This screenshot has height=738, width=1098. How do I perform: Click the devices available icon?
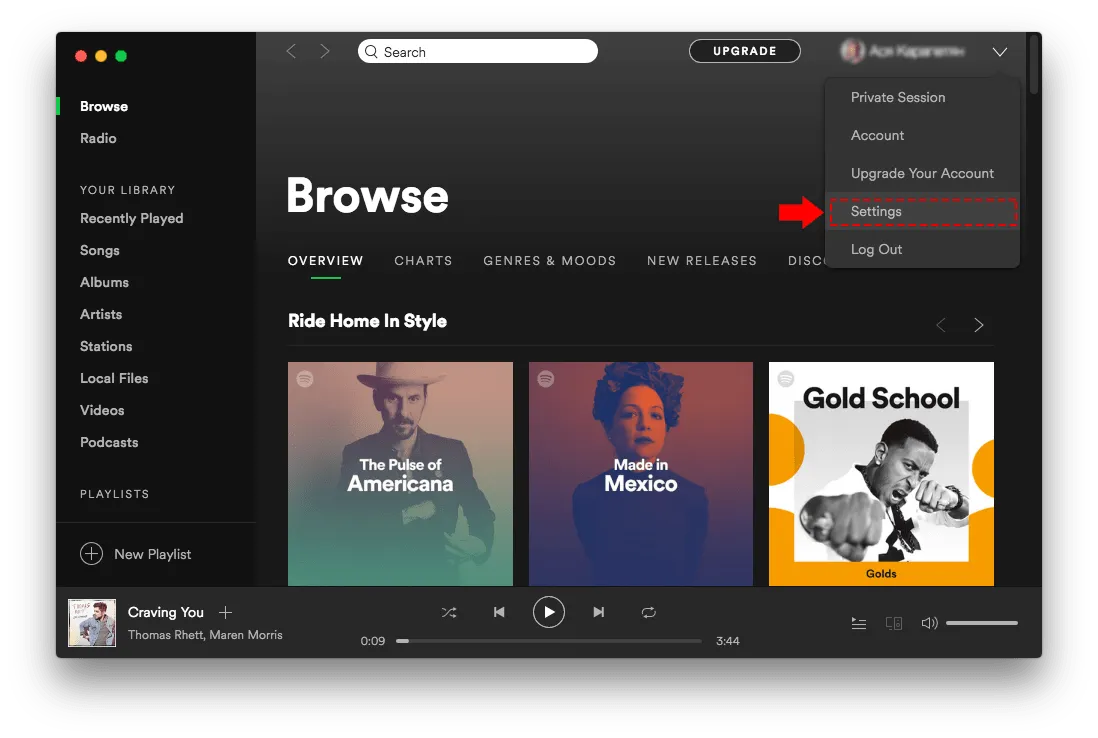point(893,622)
